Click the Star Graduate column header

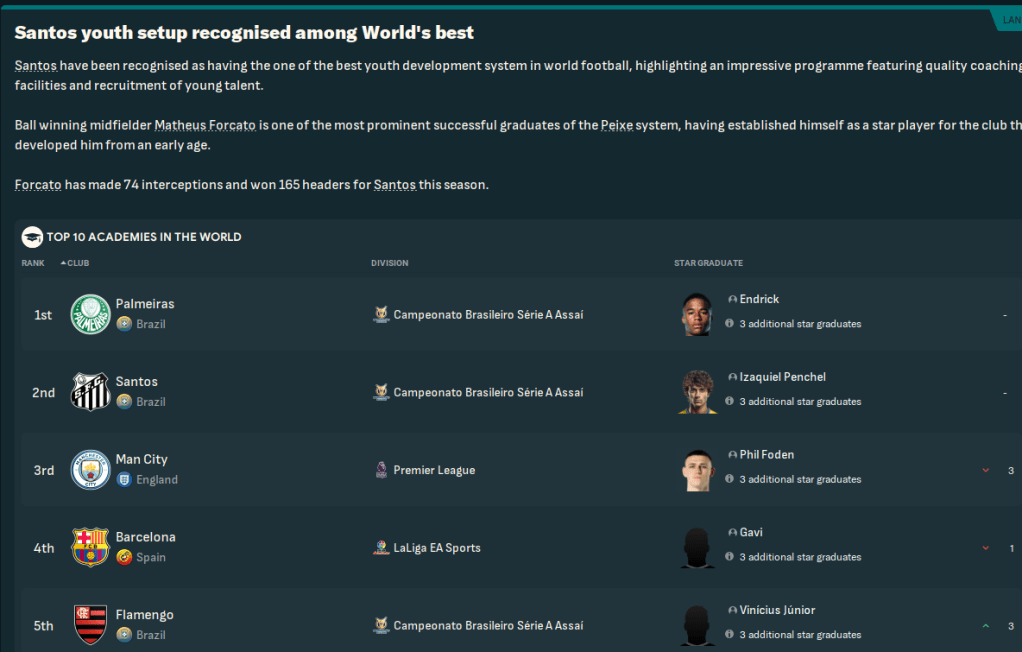pyautogui.click(x=708, y=263)
